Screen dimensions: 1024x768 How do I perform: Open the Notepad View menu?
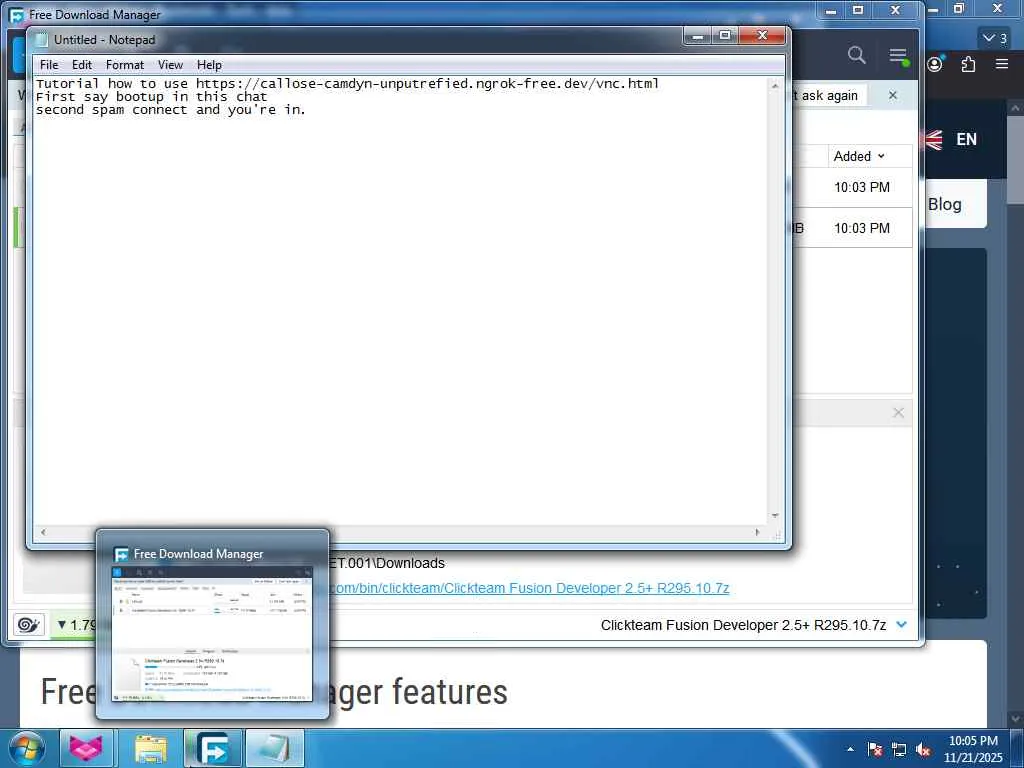pos(170,65)
